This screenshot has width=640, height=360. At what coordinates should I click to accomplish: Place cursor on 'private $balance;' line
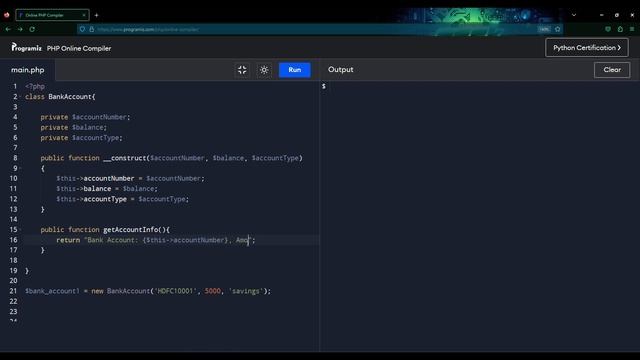tap(73, 127)
